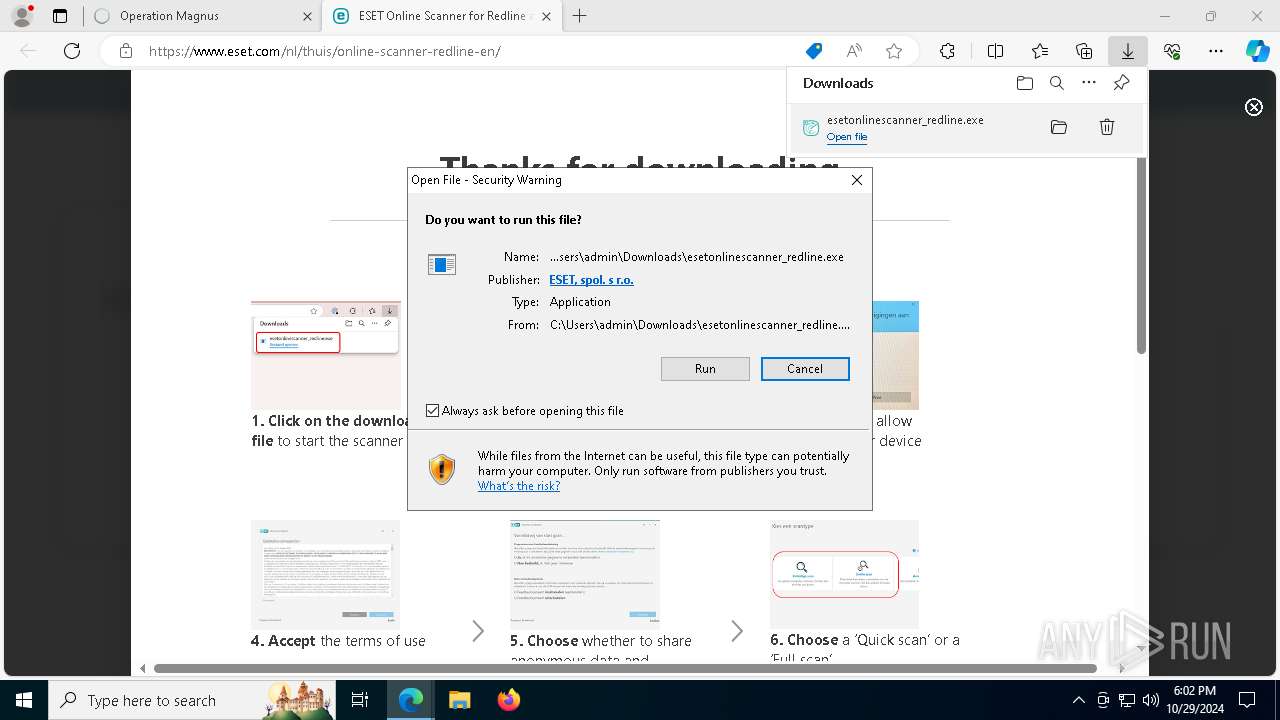
Task: Open Task View on the taskbar
Action: click(x=361, y=700)
